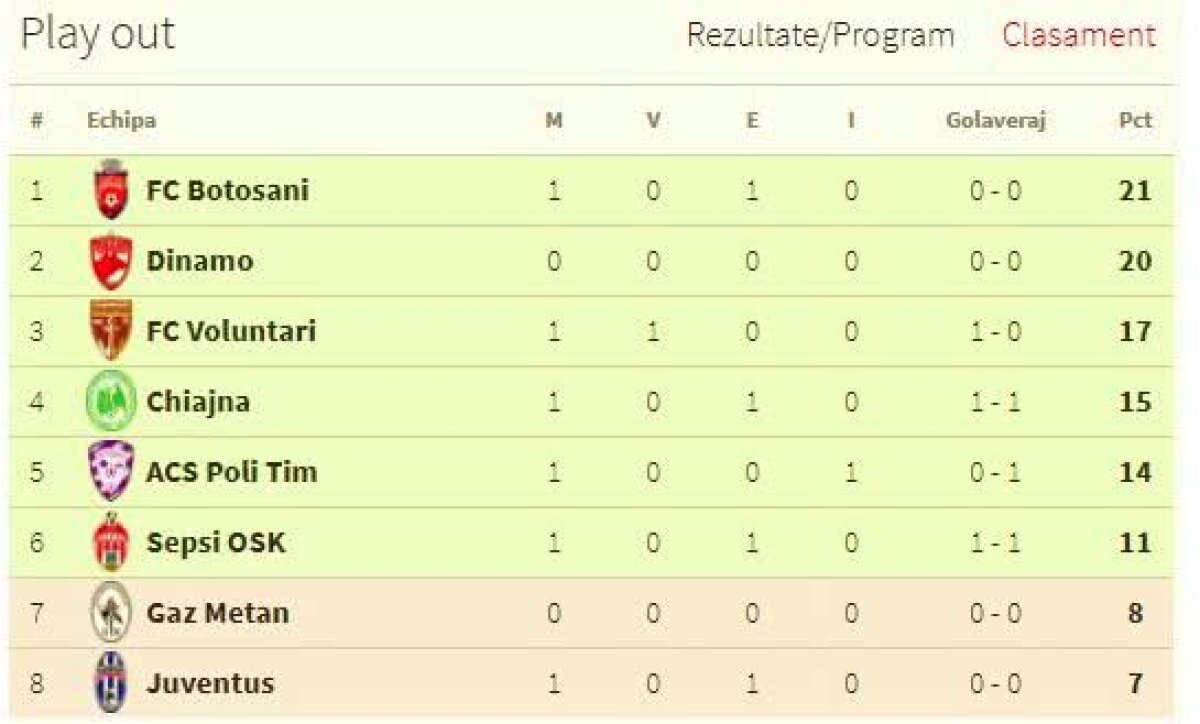The image size is (1200, 724).
Task: Click the Play out heading
Action: point(98,36)
